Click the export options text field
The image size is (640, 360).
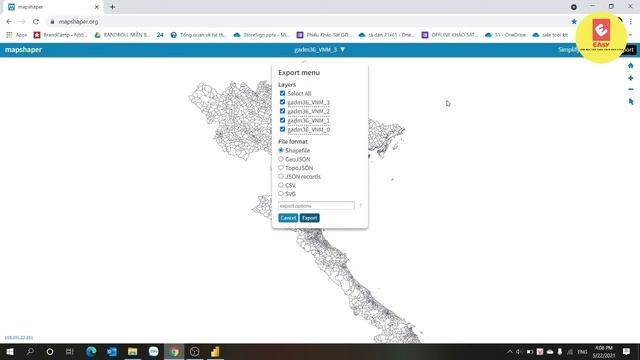pos(316,206)
